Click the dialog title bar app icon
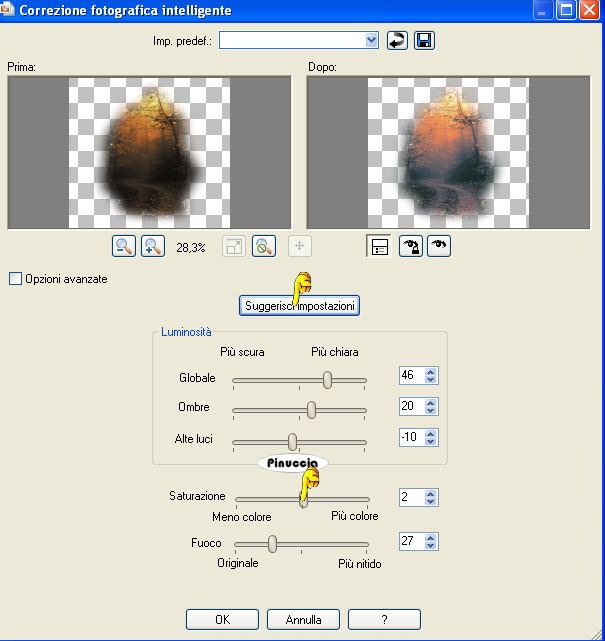 [7, 9]
